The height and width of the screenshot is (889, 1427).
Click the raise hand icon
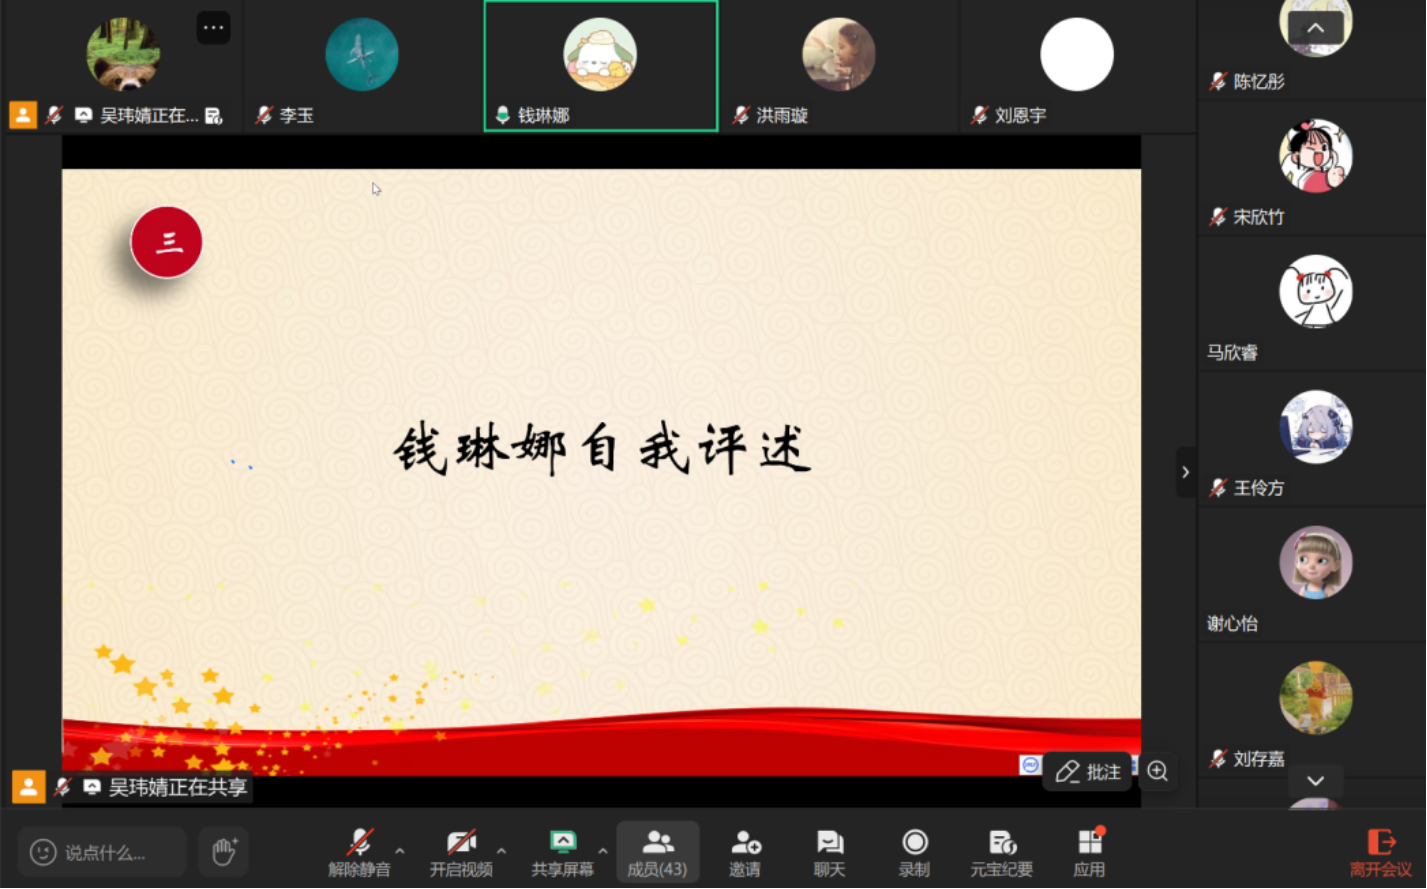coord(223,852)
